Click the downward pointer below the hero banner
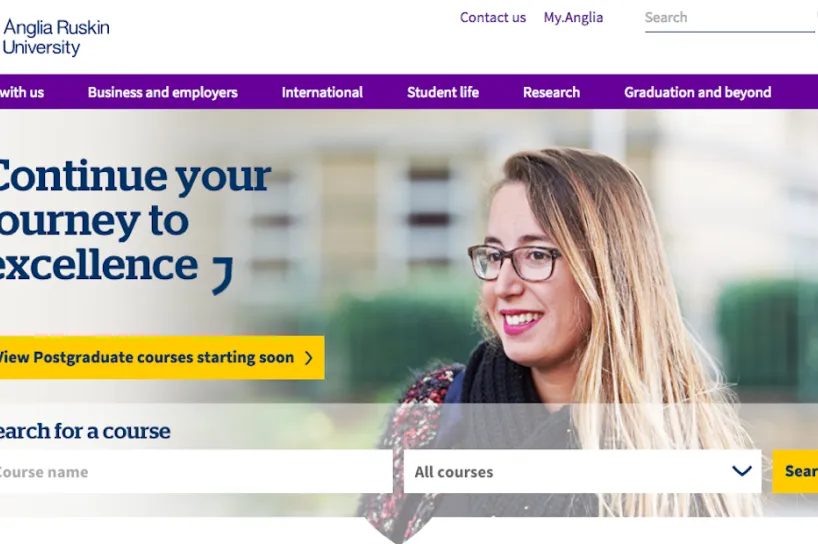818x544 pixels. pyautogui.click(x=399, y=529)
